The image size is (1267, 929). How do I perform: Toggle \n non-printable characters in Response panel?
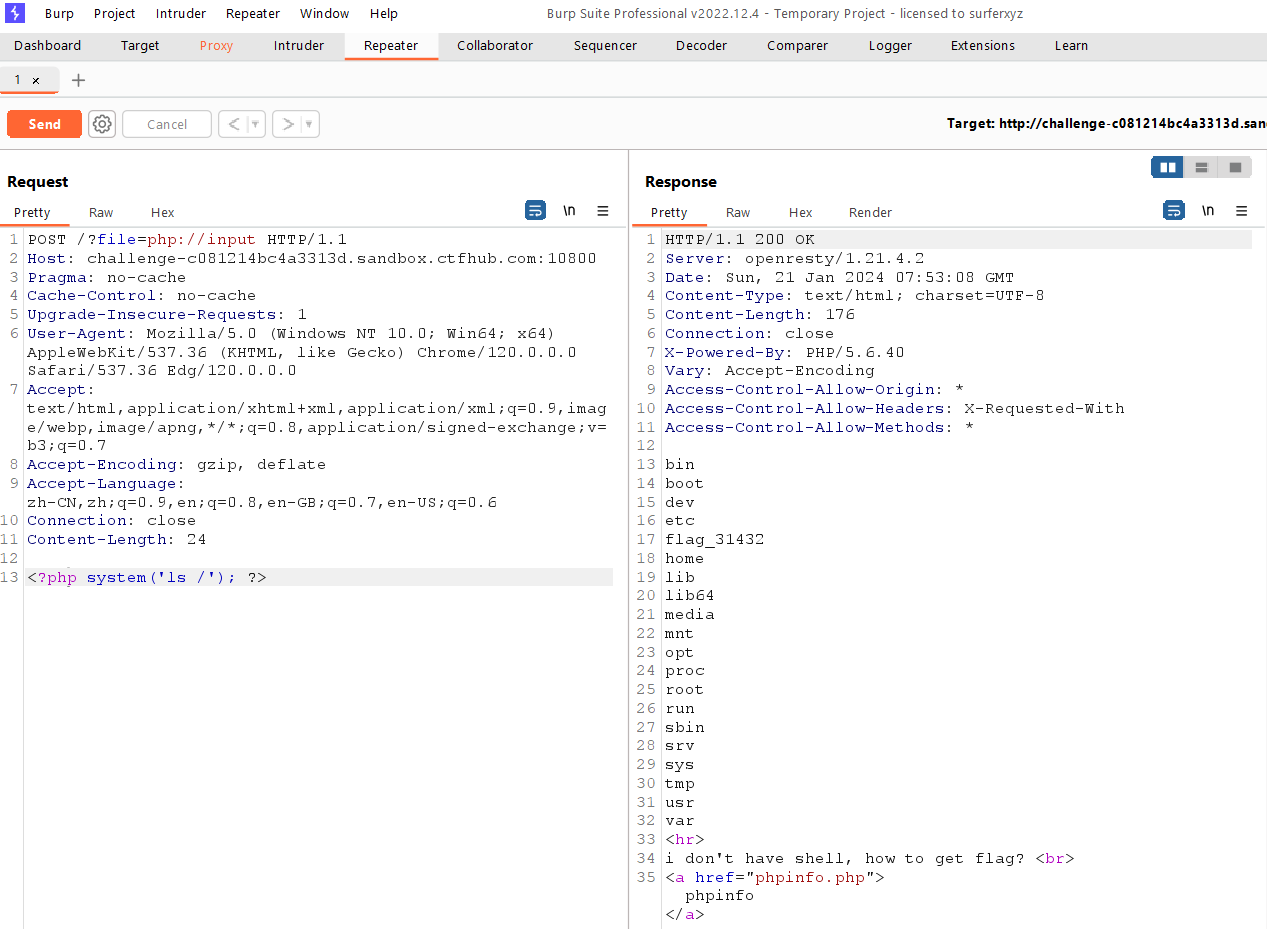[1208, 211]
